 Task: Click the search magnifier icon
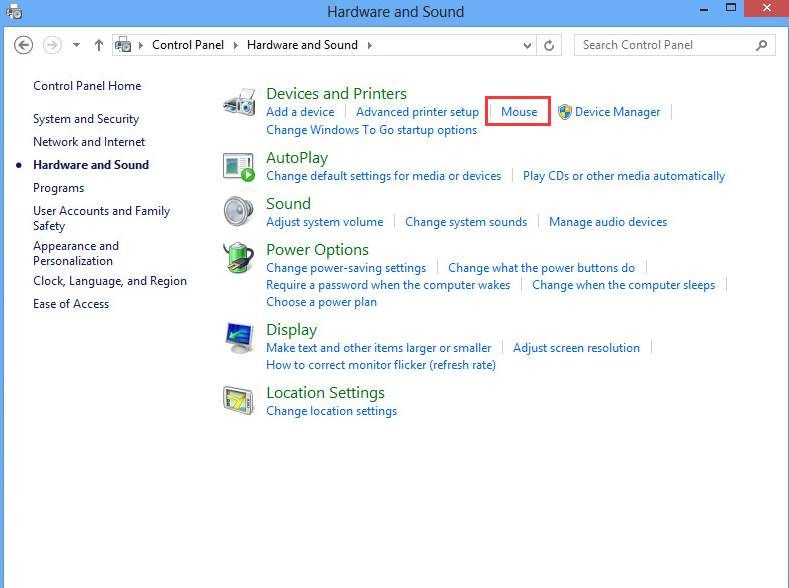(762, 45)
